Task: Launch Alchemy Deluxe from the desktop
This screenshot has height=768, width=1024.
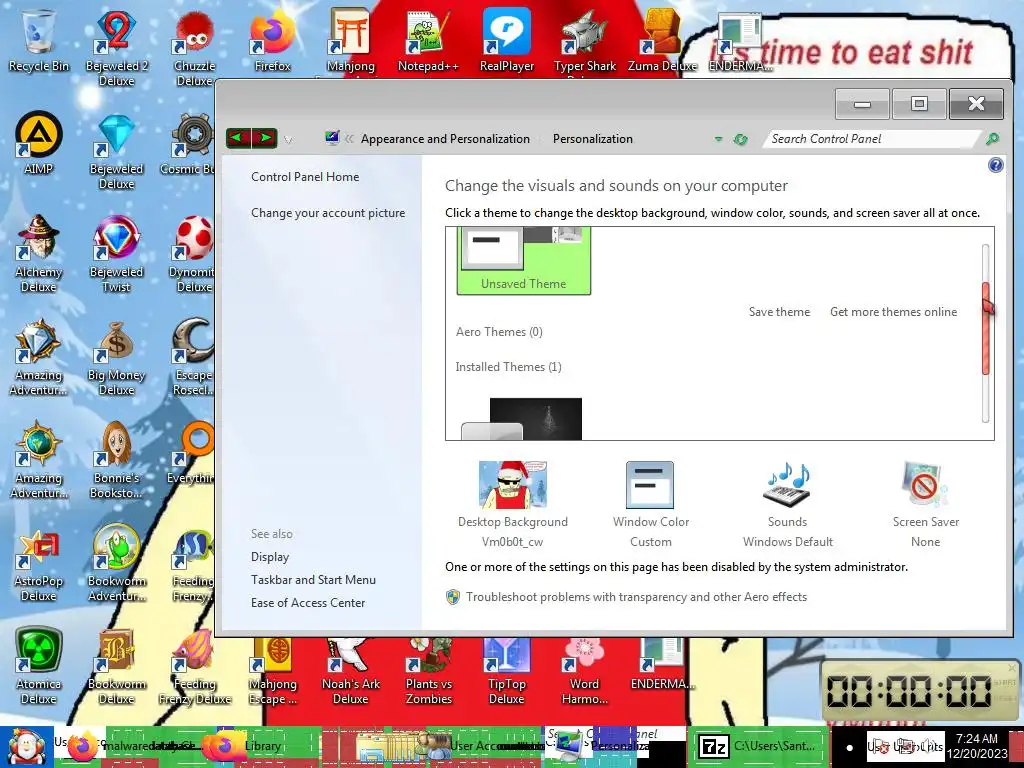Action: point(39,254)
